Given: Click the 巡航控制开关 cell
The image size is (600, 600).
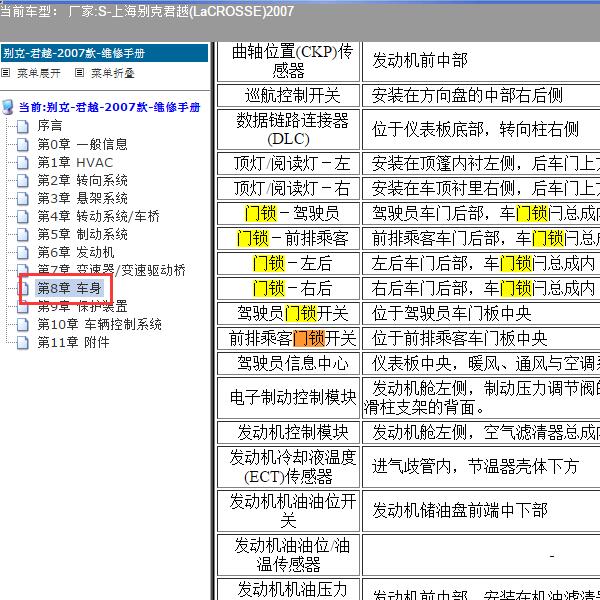Looking at the screenshot, I should [x=289, y=96].
